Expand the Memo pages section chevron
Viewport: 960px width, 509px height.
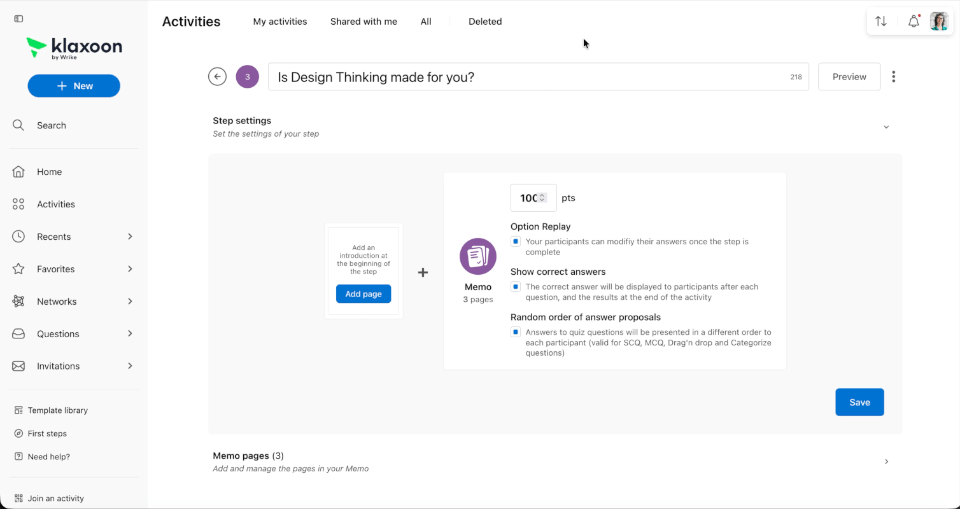click(887, 462)
